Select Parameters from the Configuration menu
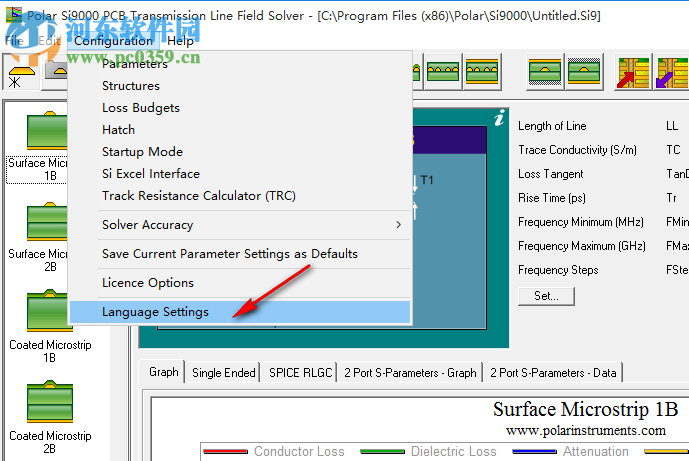Screen dimensions: 689x461 (x=240, y=64)
